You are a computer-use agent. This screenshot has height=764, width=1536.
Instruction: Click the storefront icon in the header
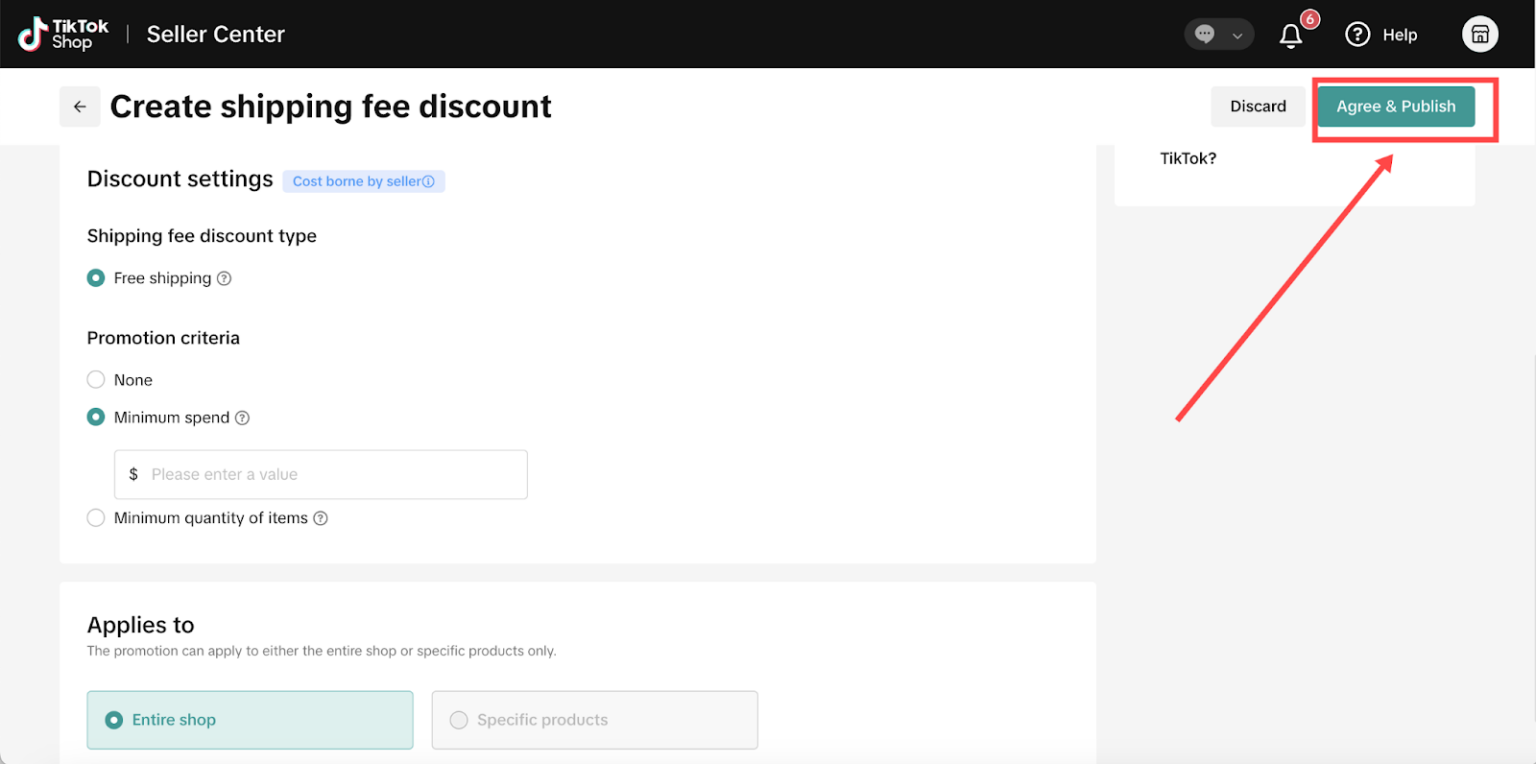coord(1480,33)
